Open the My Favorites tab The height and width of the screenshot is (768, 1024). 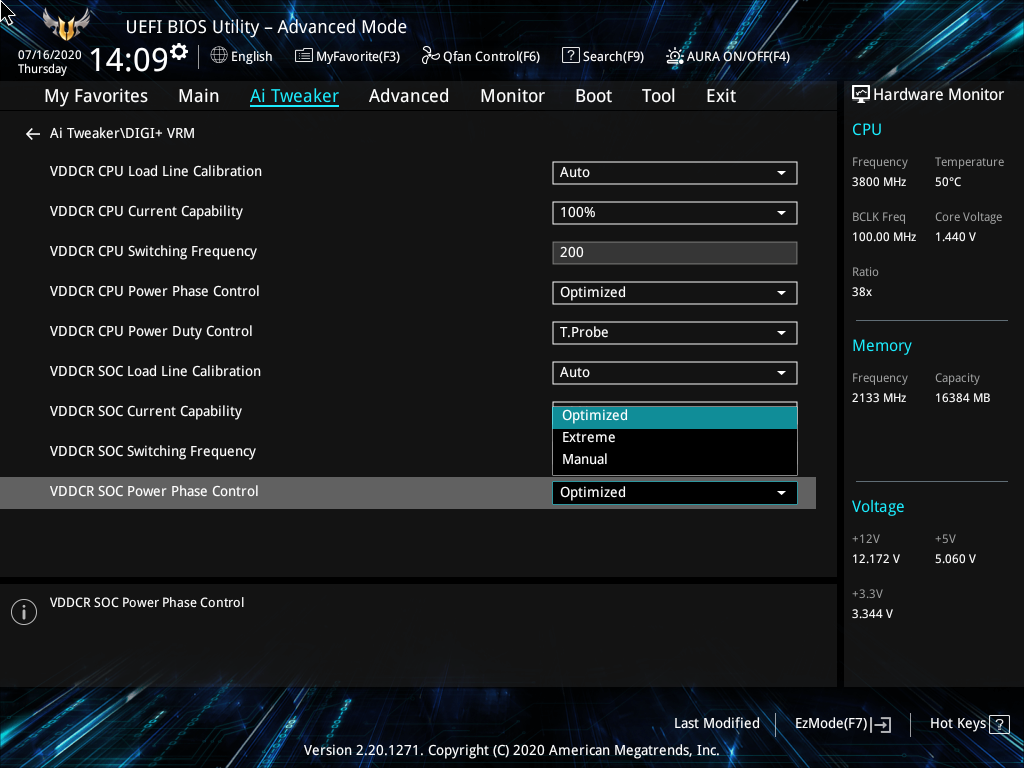tap(96, 96)
